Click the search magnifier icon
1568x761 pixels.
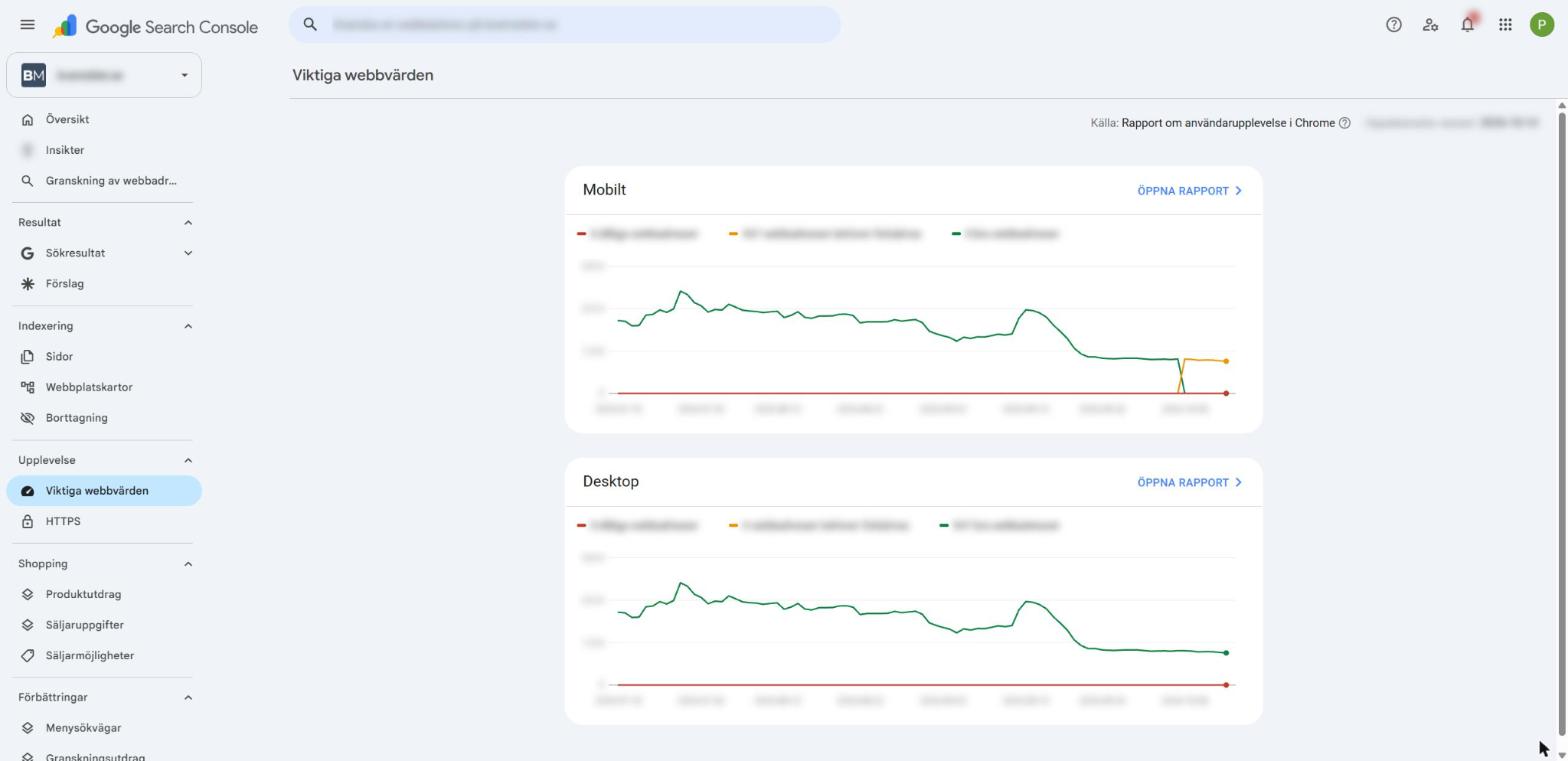pyautogui.click(x=310, y=24)
